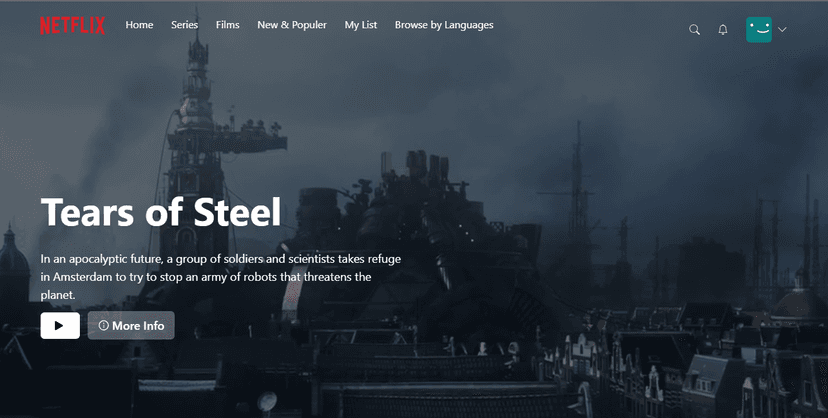
Task: Click the Tears of Steel title heading
Action: click(161, 212)
